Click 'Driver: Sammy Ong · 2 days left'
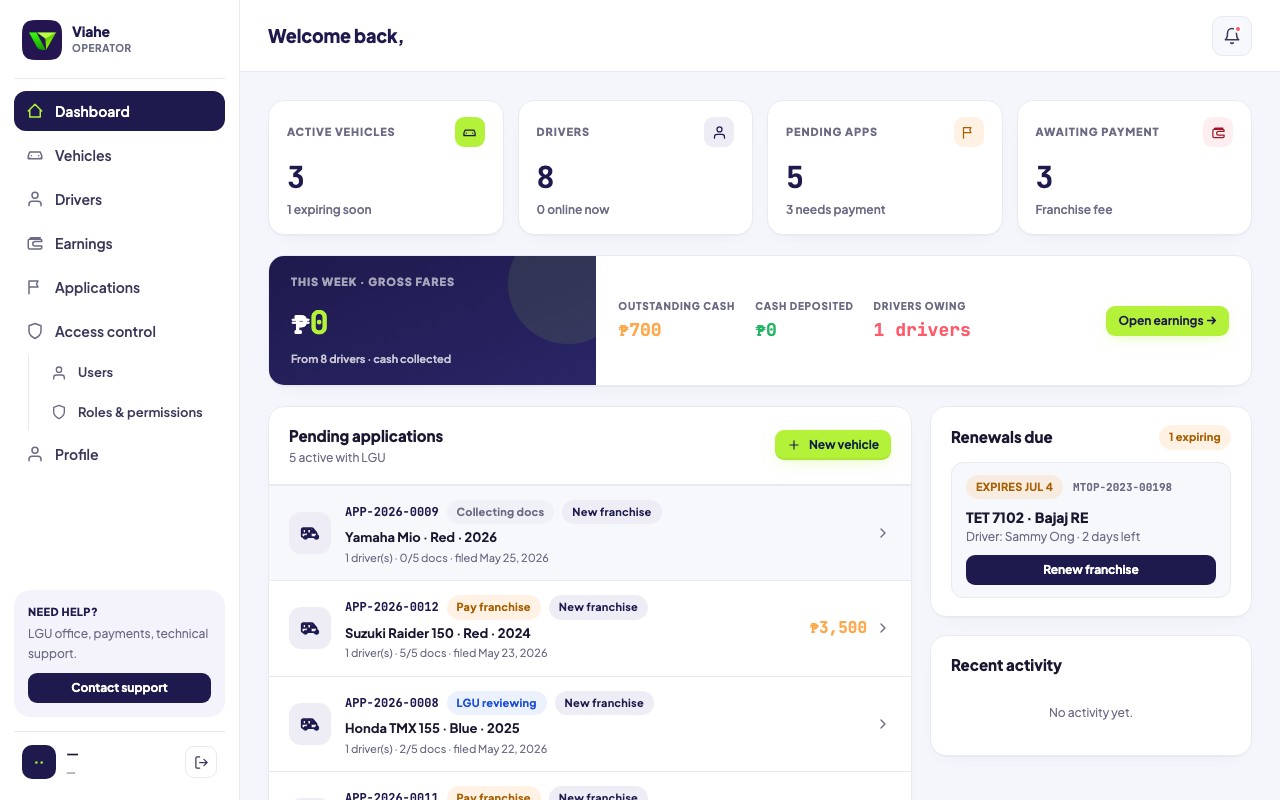Image resolution: width=1280 pixels, height=800 pixels. pos(1053,537)
